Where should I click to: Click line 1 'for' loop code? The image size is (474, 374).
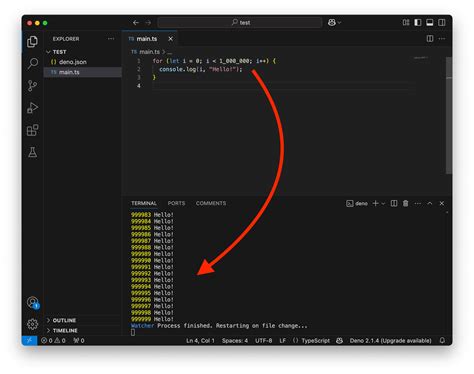pos(214,61)
